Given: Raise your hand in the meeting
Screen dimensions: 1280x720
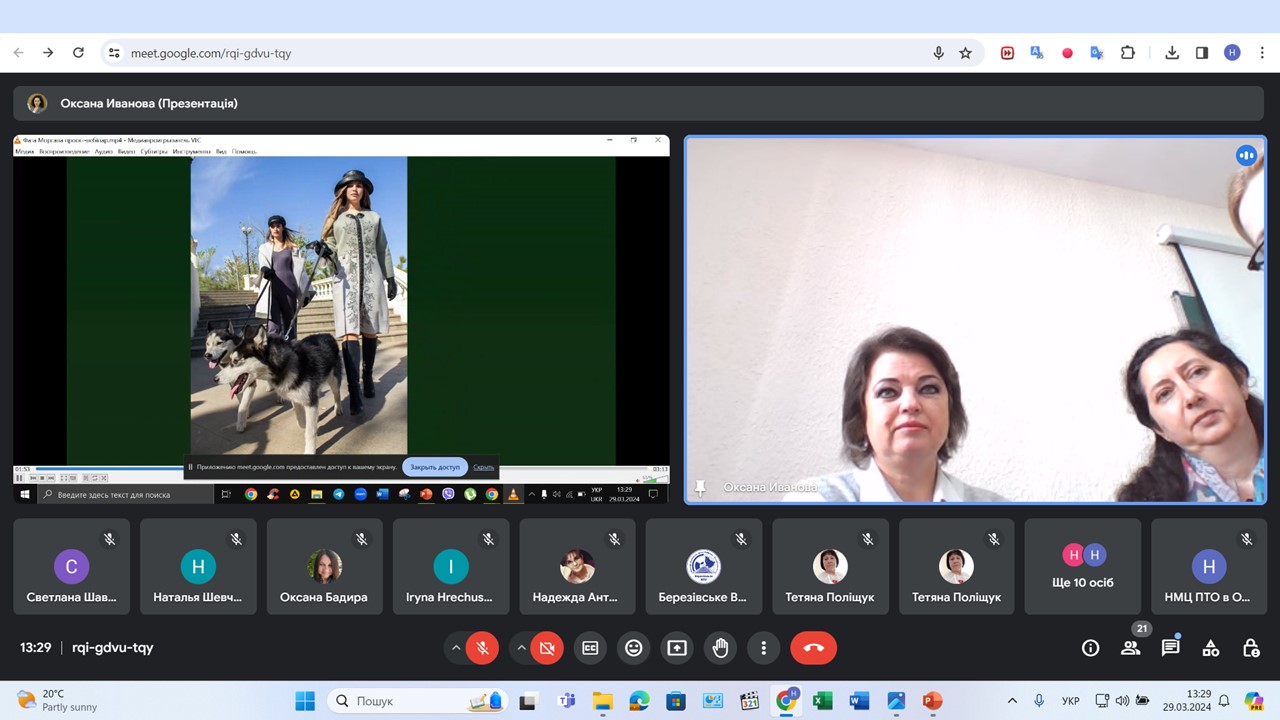Looking at the screenshot, I should (x=720, y=648).
